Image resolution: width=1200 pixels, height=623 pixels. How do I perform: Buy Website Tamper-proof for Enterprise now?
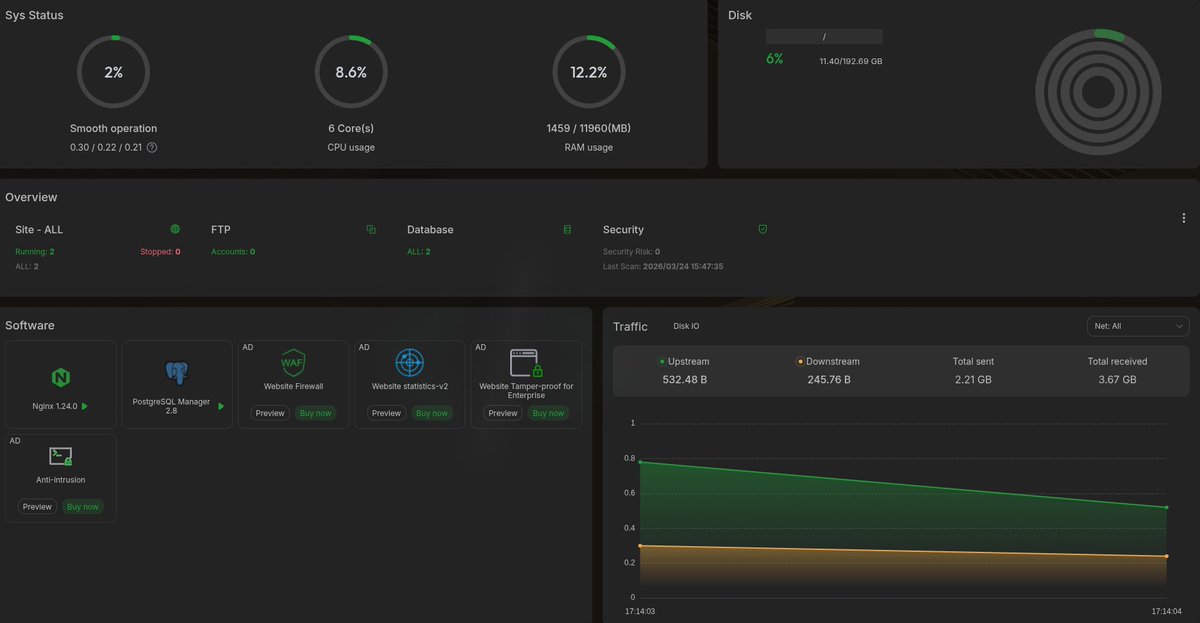click(548, 413)
